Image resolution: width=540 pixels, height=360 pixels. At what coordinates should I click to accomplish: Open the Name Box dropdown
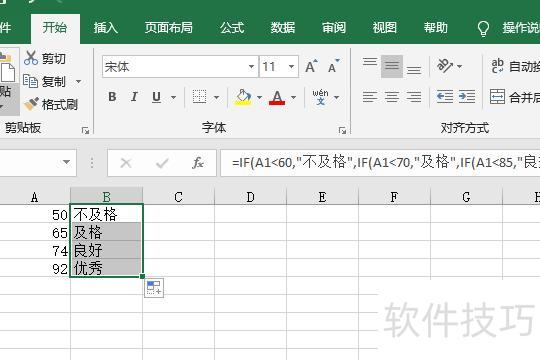coord(66,162)
